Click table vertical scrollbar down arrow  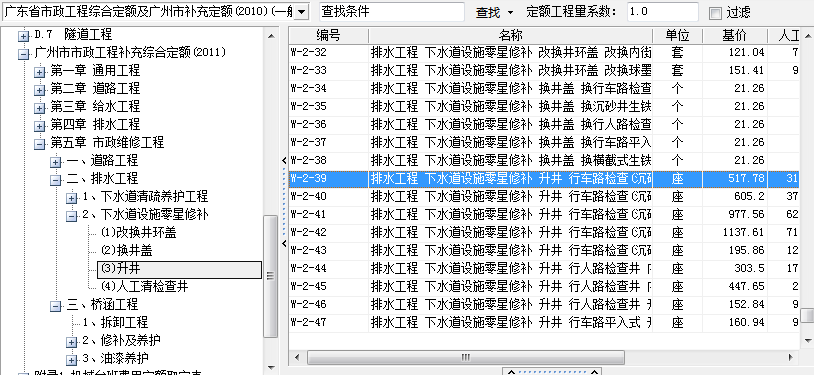807,341
